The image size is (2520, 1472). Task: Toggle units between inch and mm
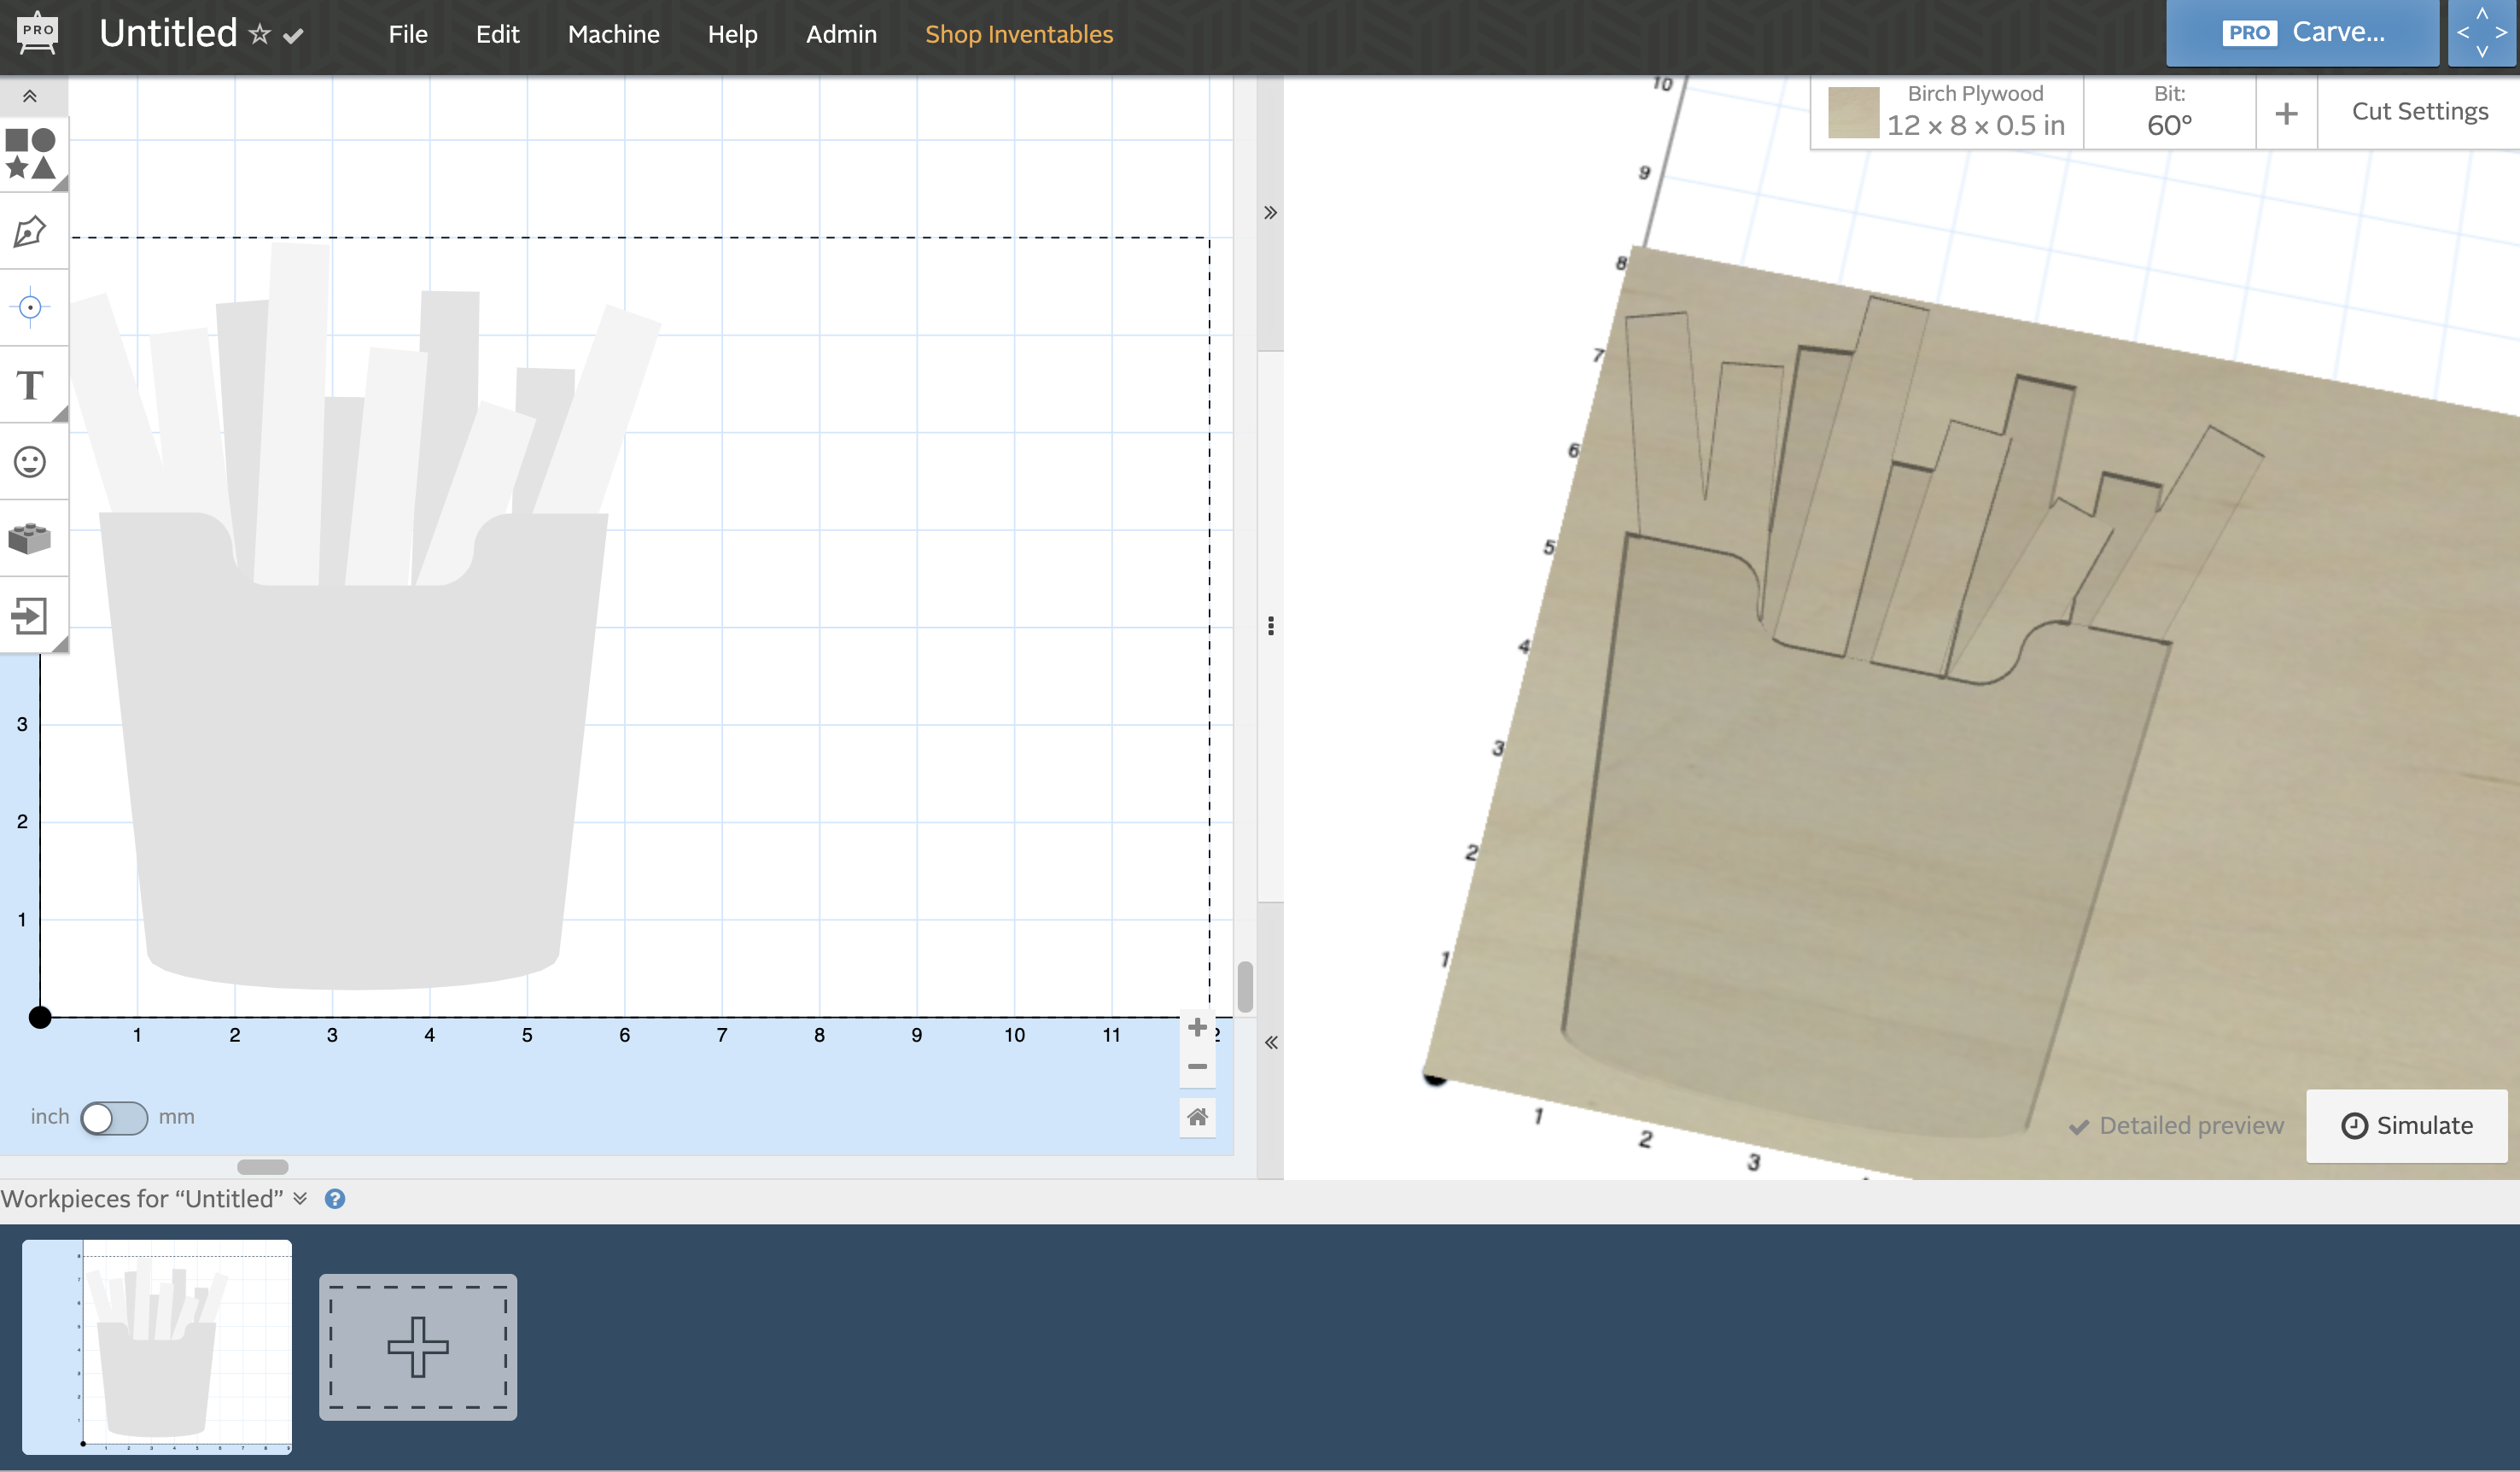(114, 1117)
